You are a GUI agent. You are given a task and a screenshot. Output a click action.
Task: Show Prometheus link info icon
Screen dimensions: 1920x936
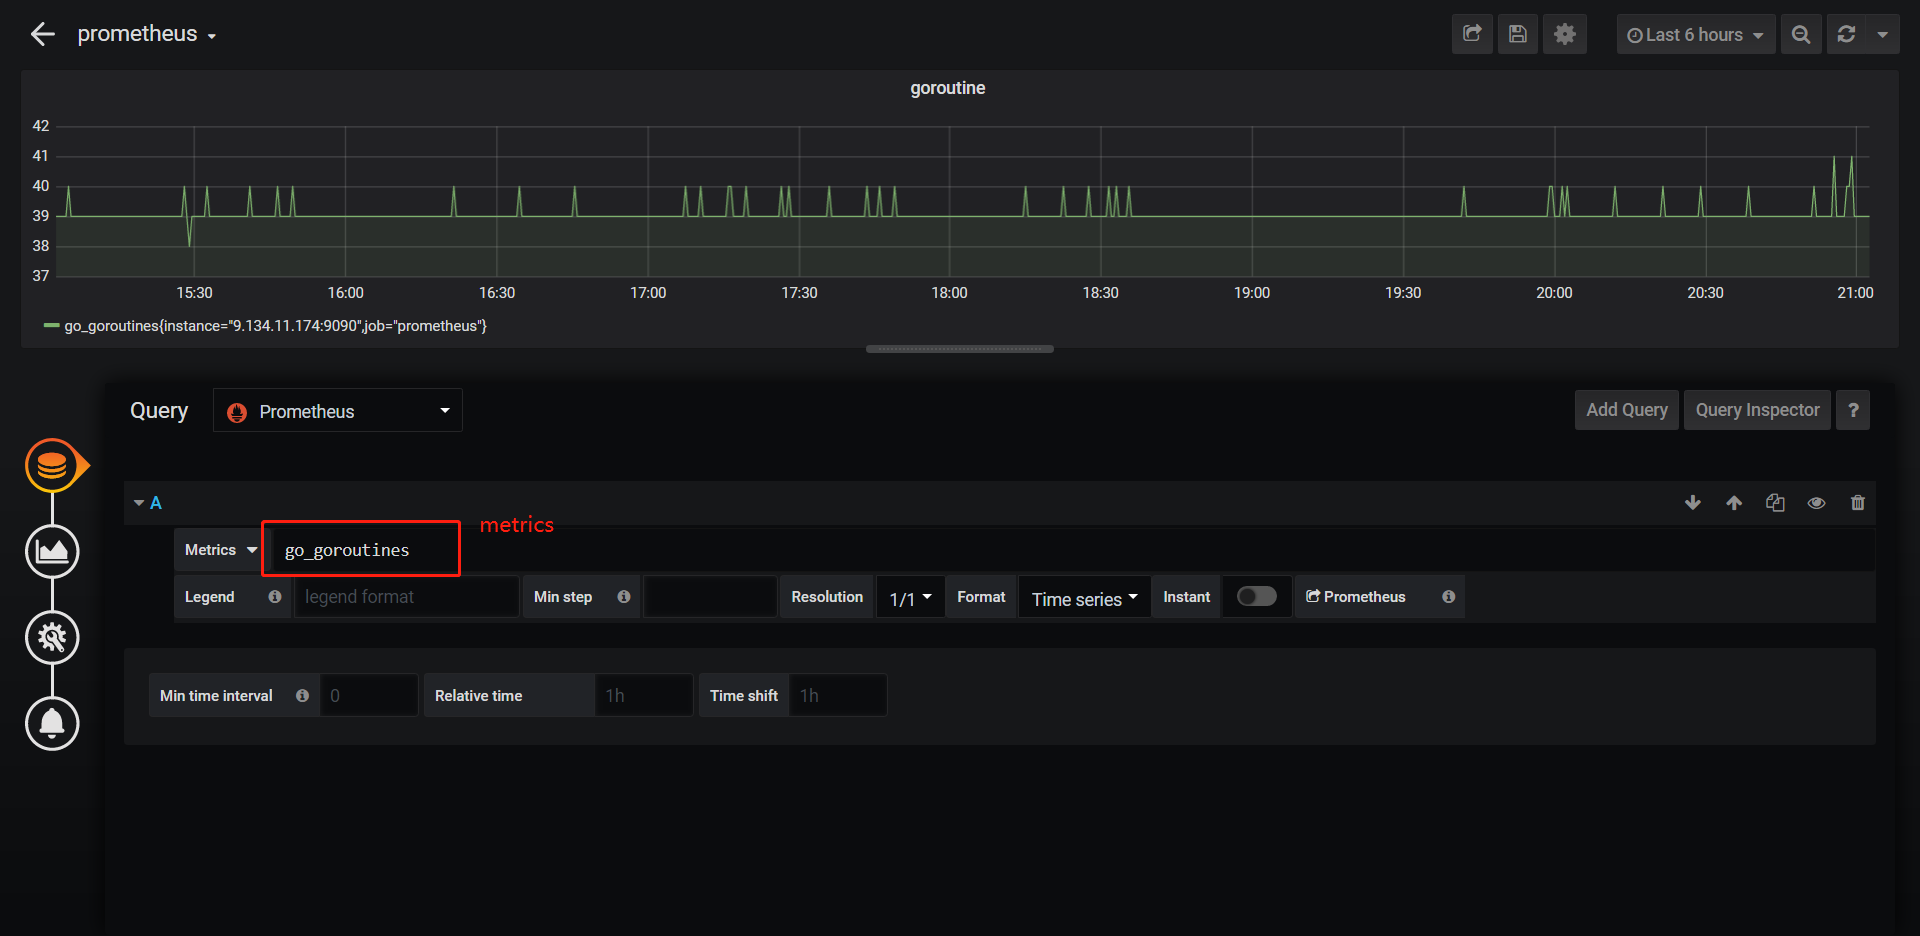click(x=1448, y=597)
